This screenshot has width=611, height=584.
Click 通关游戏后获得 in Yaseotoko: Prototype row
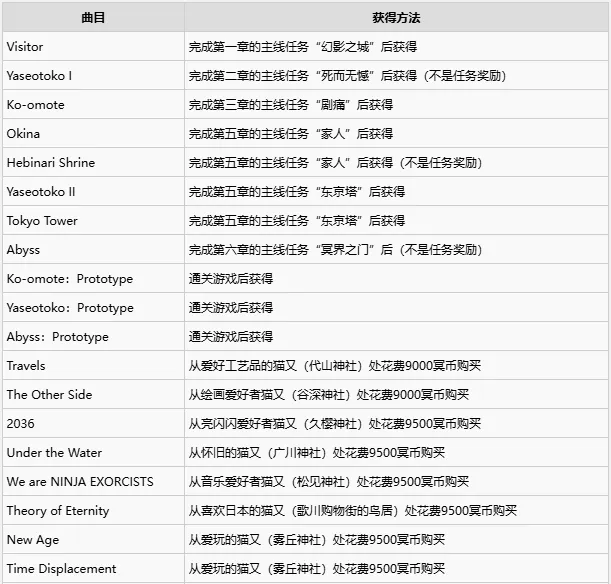(x=231, y=307)
